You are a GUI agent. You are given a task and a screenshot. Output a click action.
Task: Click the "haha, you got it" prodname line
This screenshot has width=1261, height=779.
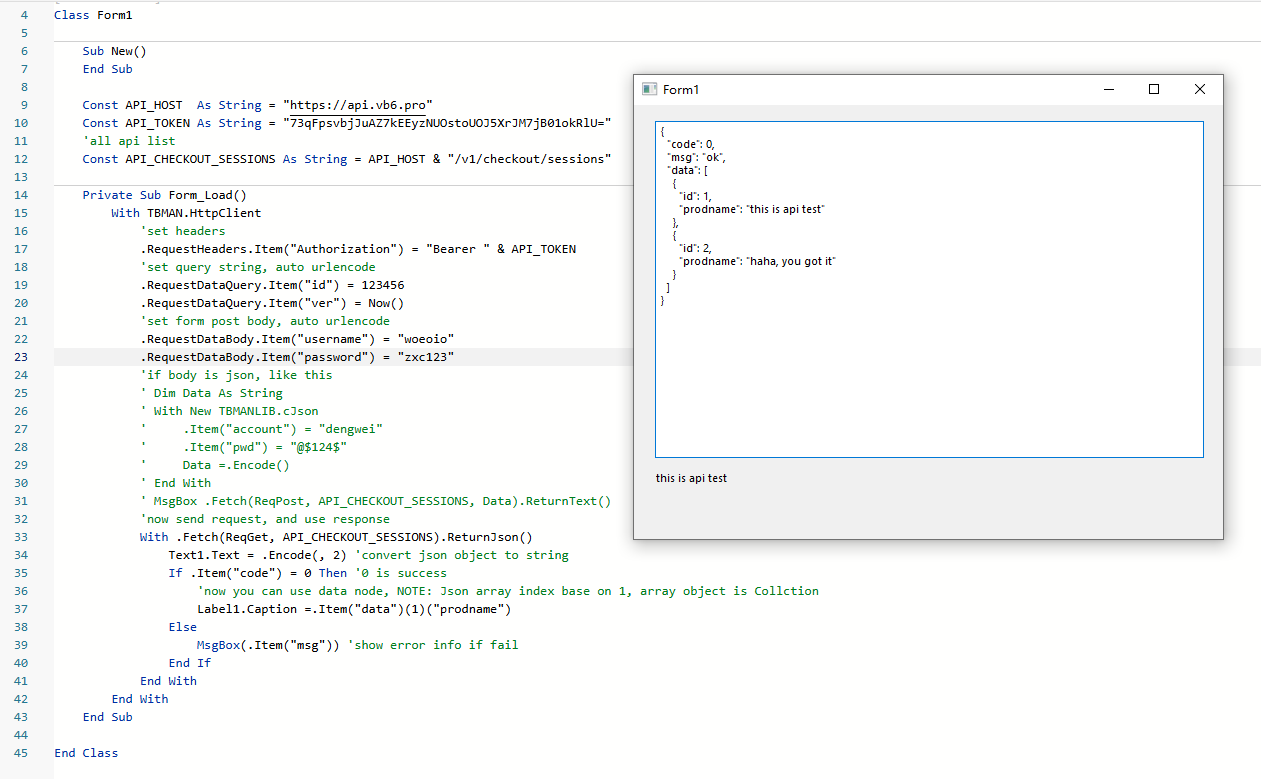point(757,261)
